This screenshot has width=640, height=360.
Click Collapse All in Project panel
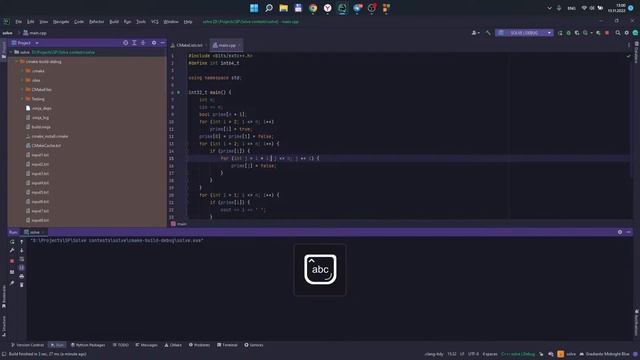143,43
